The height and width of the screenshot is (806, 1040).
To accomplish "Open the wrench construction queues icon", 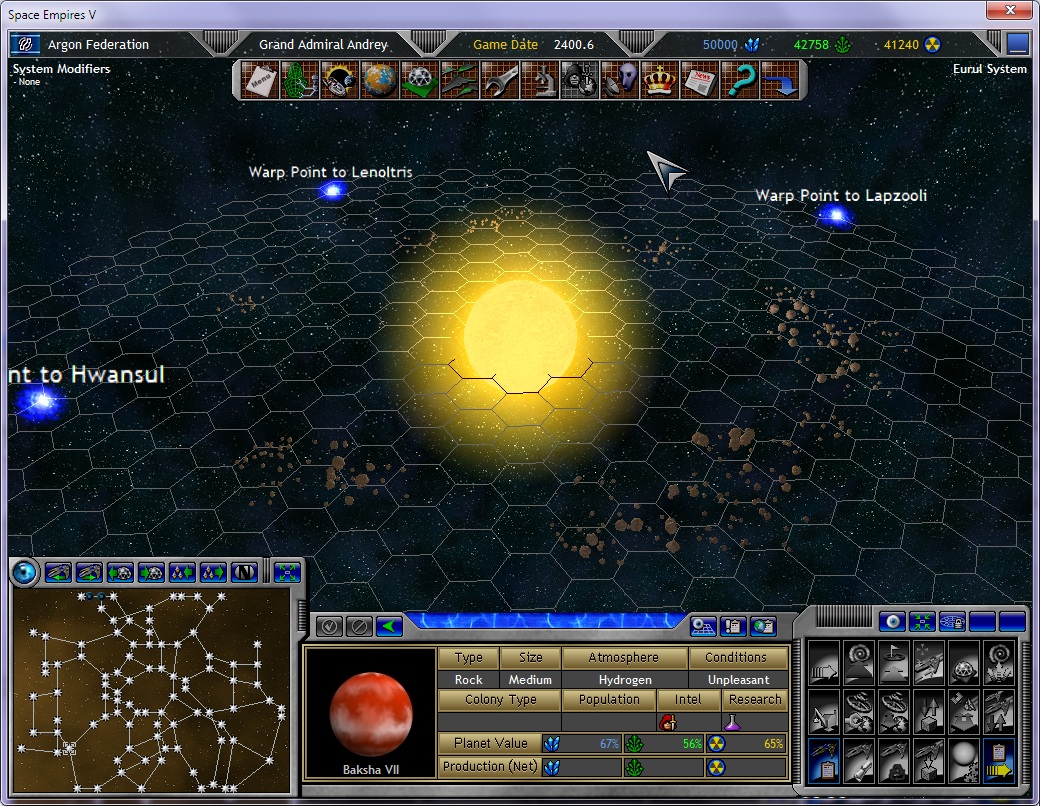I will pos(499,80).
